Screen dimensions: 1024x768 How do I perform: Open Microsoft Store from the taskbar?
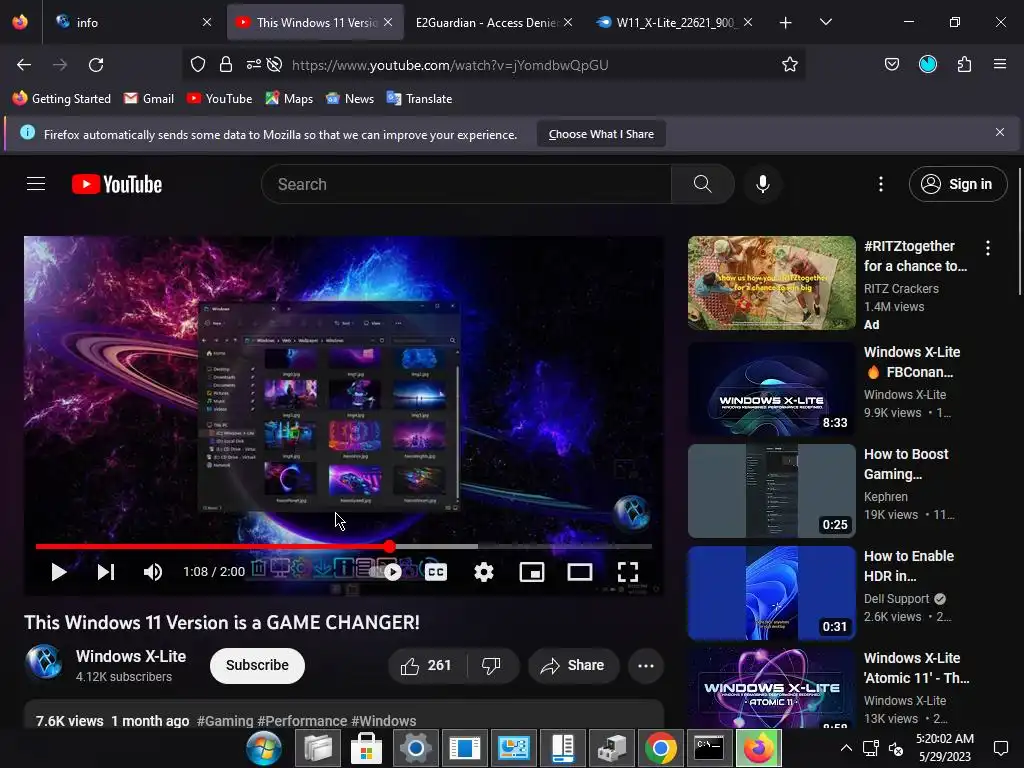click(366, 748)
